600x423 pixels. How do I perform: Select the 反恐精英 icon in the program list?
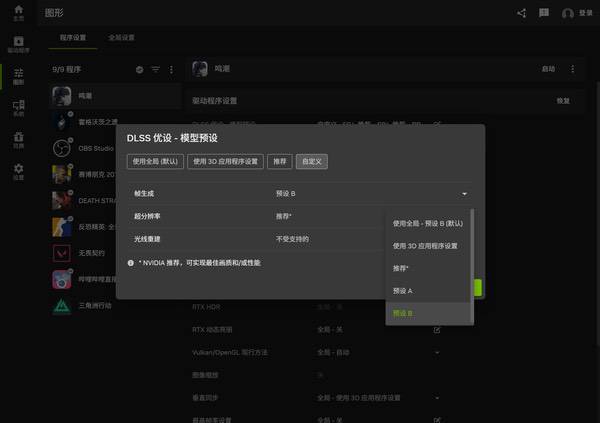tap(62, 227)
